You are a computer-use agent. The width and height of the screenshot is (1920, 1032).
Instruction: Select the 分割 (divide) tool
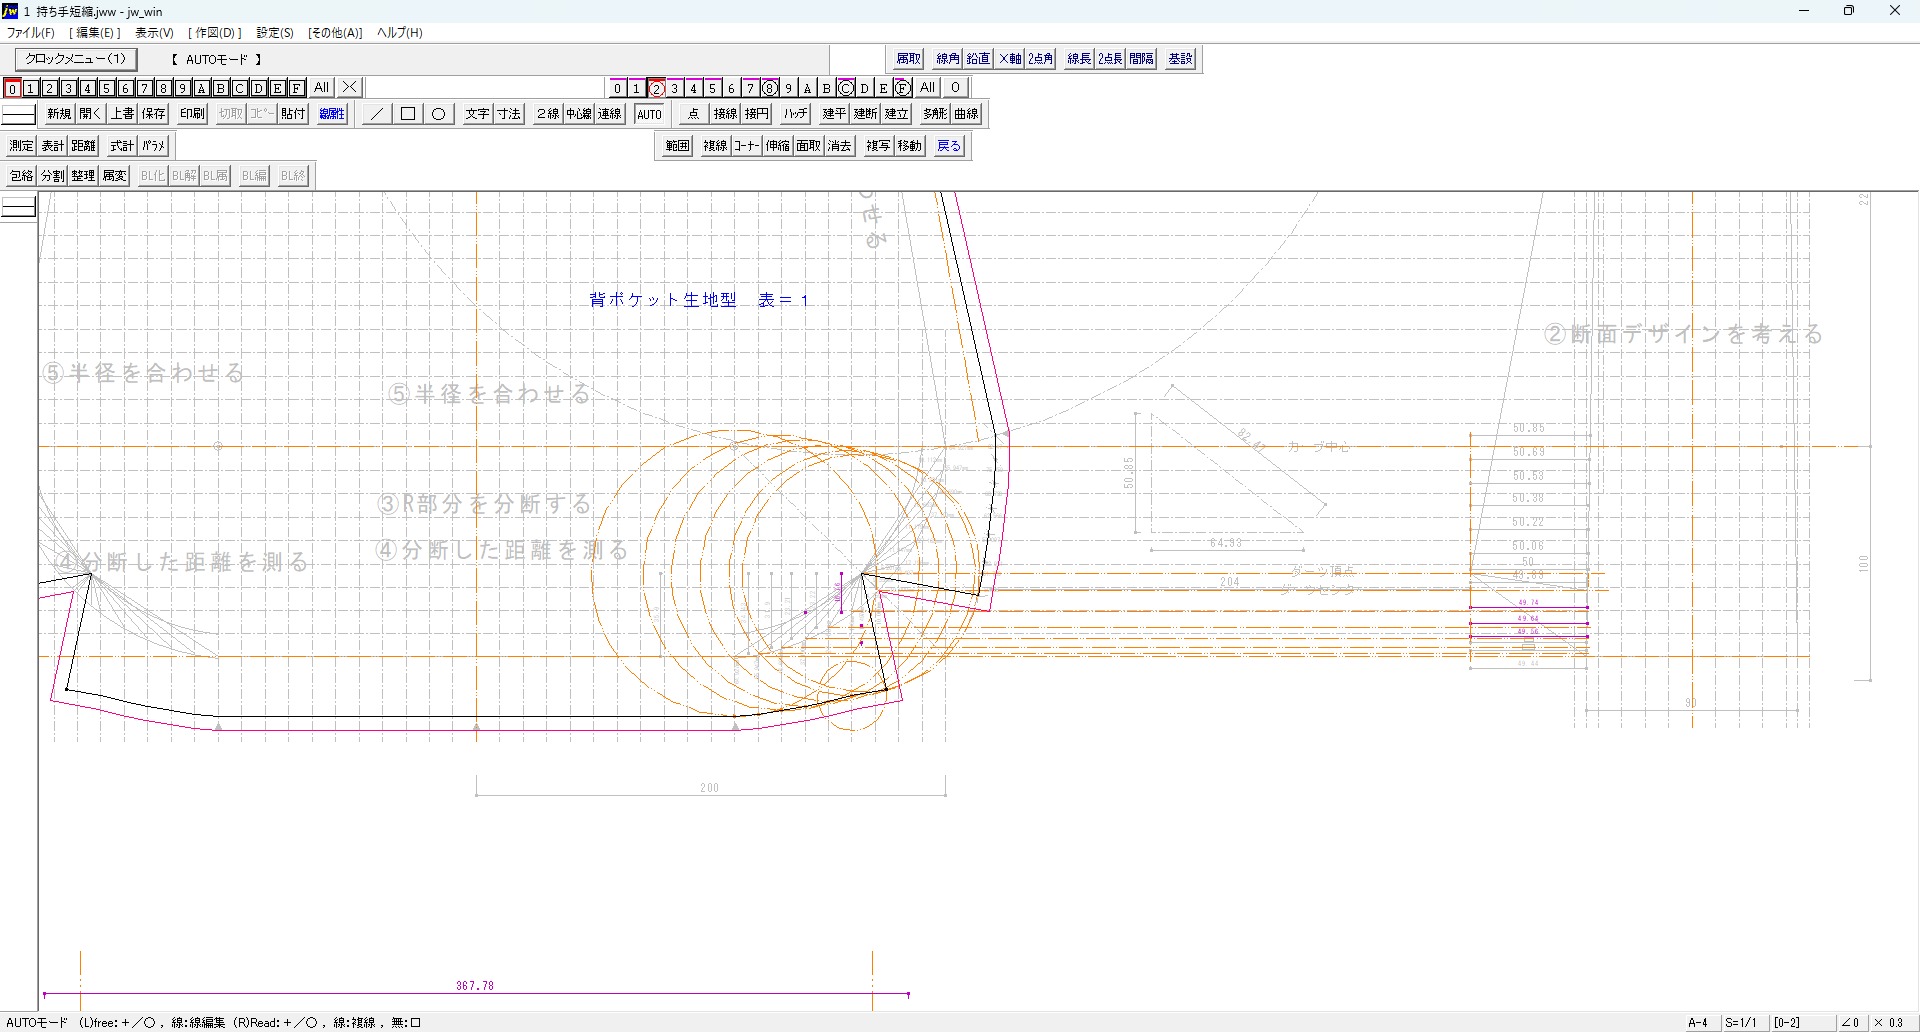coord(52,176)
